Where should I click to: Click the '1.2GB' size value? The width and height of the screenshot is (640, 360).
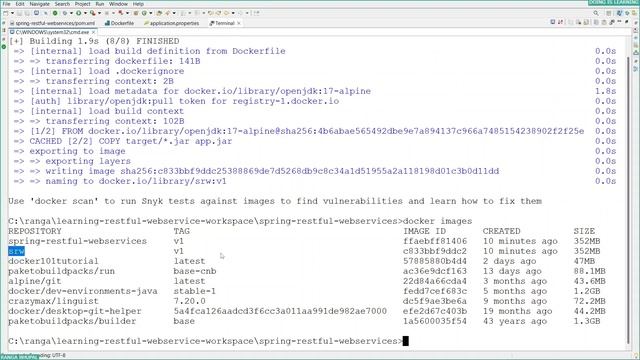(x=587, y=291)
